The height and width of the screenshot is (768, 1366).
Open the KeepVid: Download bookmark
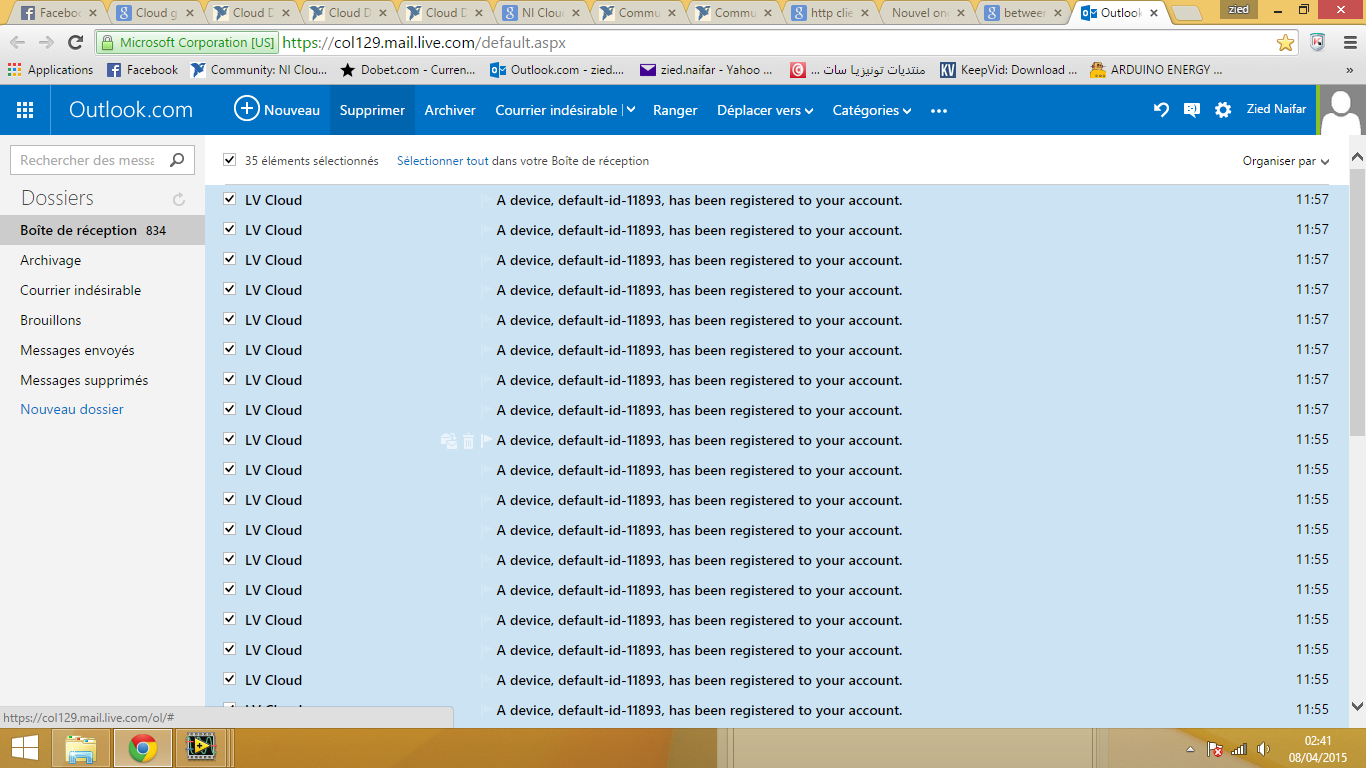1008,70
